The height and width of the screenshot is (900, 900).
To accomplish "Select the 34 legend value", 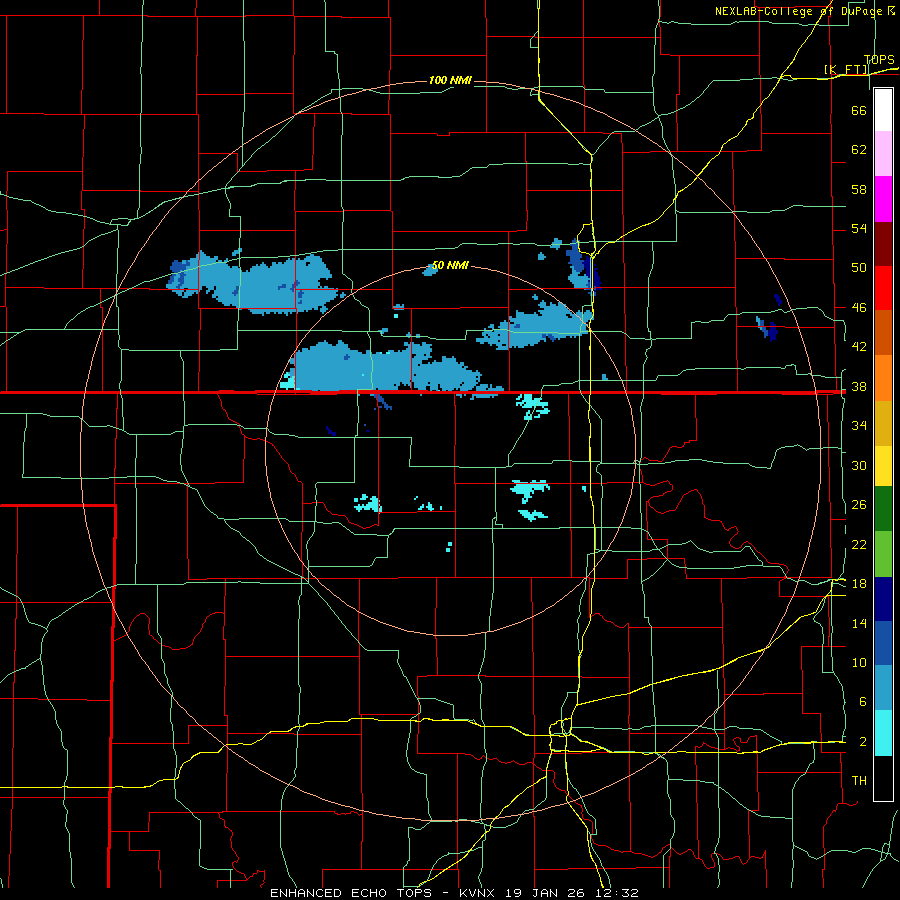I will [x=859, y=425].
